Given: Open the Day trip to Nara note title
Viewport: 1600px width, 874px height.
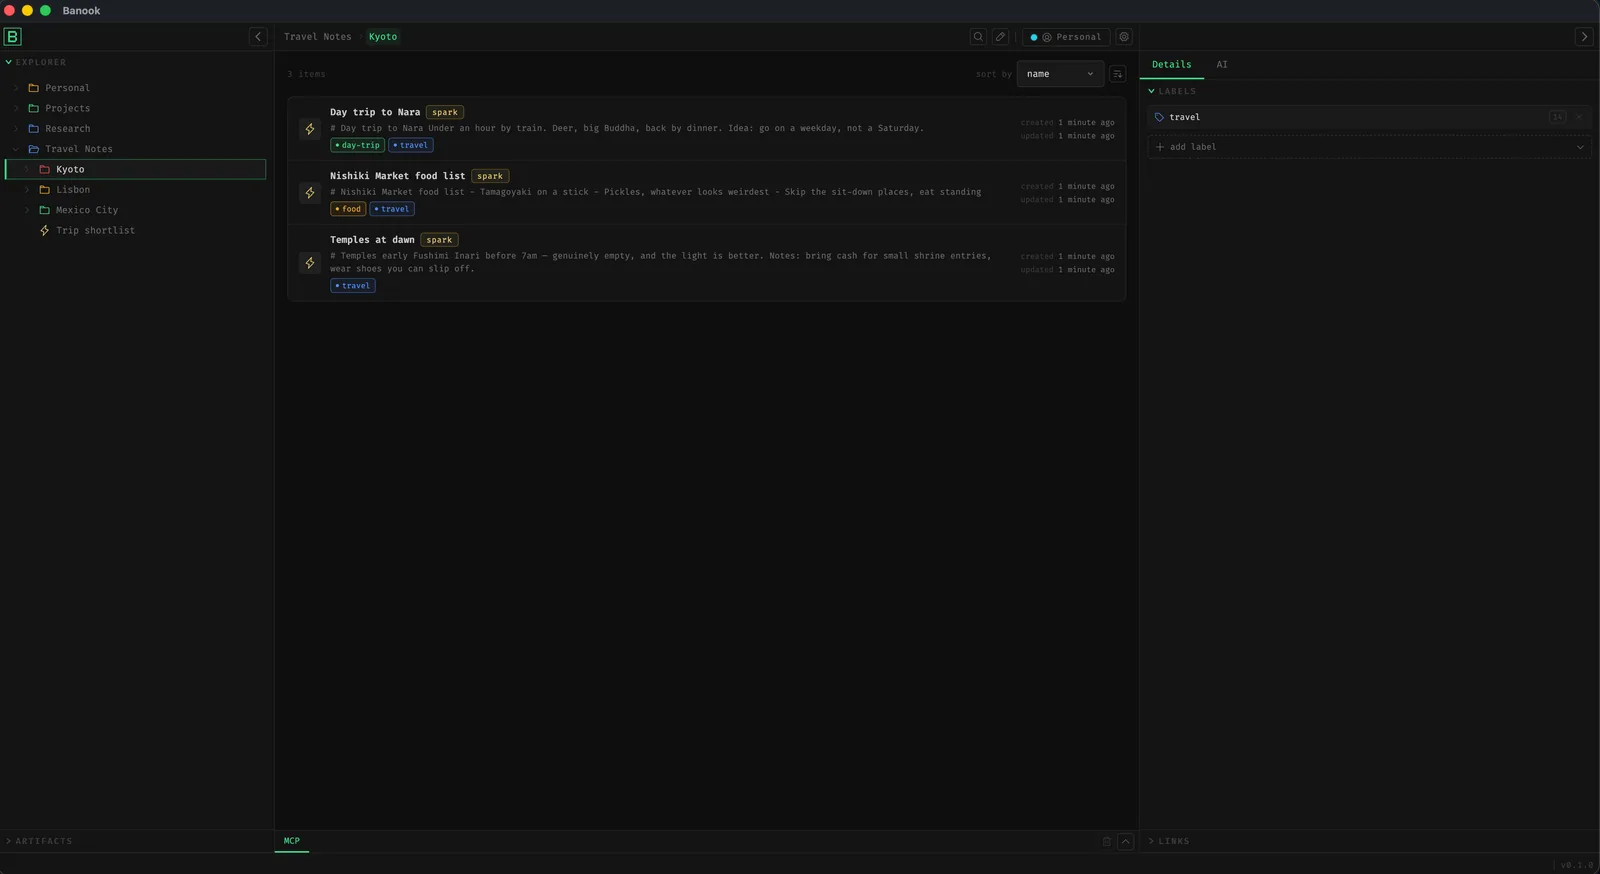Looking at the screenshot, I should click(x=375, y=113).
